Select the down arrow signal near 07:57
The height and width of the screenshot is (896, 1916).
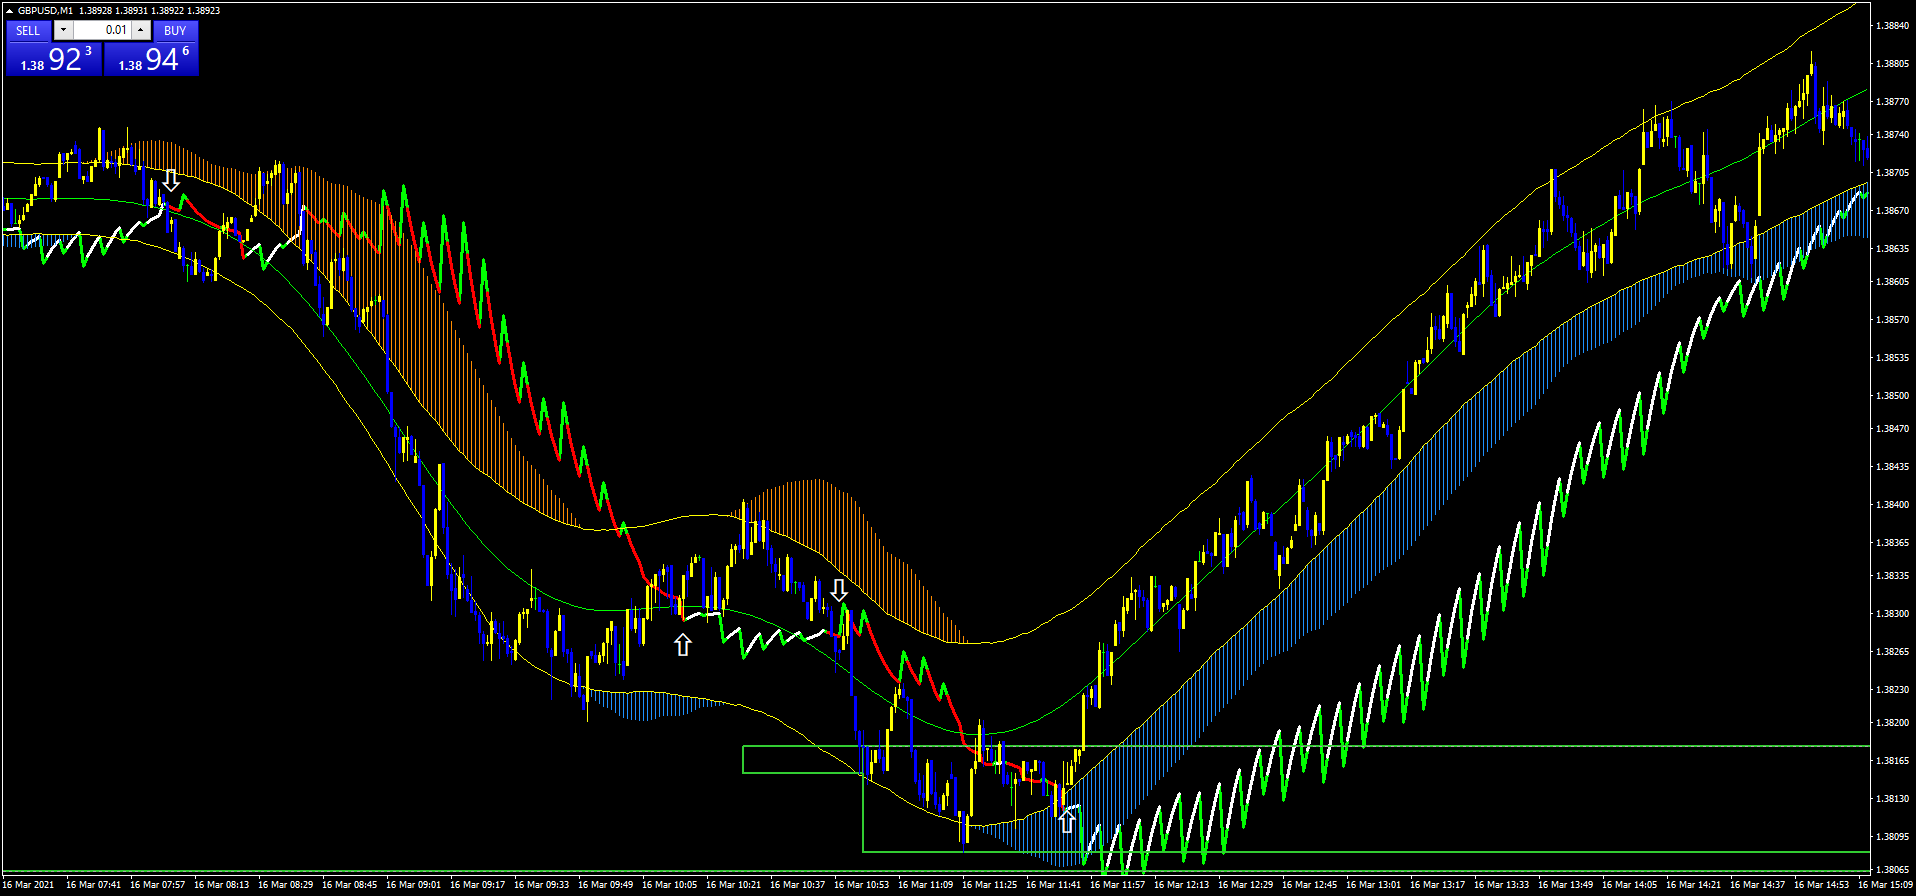click(171, 180)
